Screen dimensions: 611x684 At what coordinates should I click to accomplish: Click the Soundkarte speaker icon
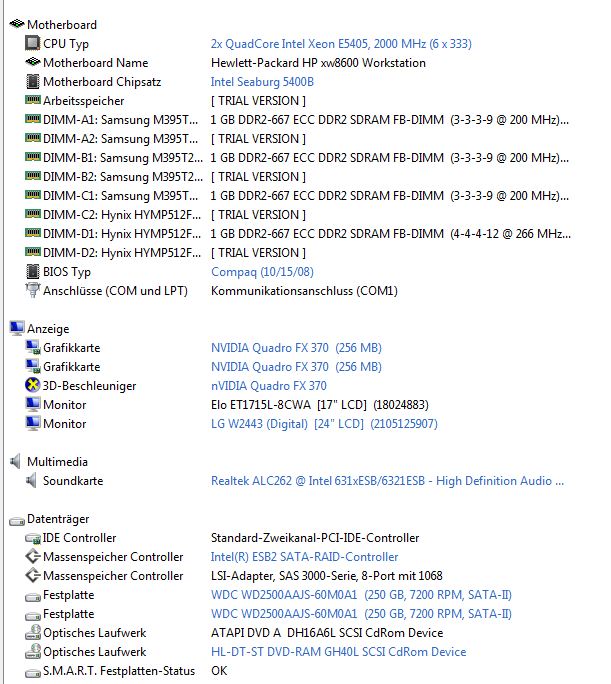(x=31, y=480)
